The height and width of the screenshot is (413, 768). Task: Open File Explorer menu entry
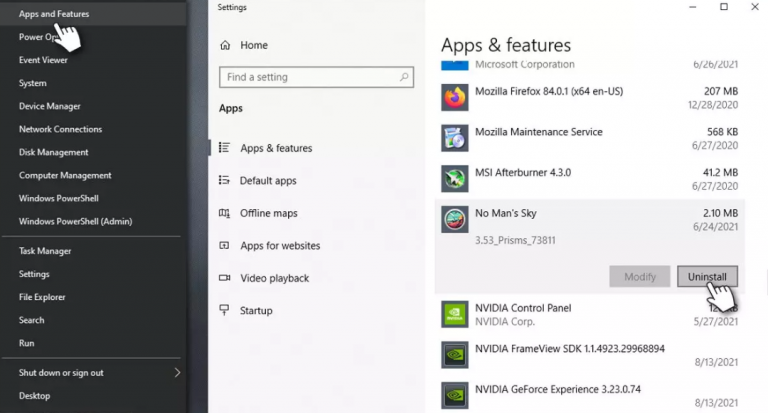(42, 296)
